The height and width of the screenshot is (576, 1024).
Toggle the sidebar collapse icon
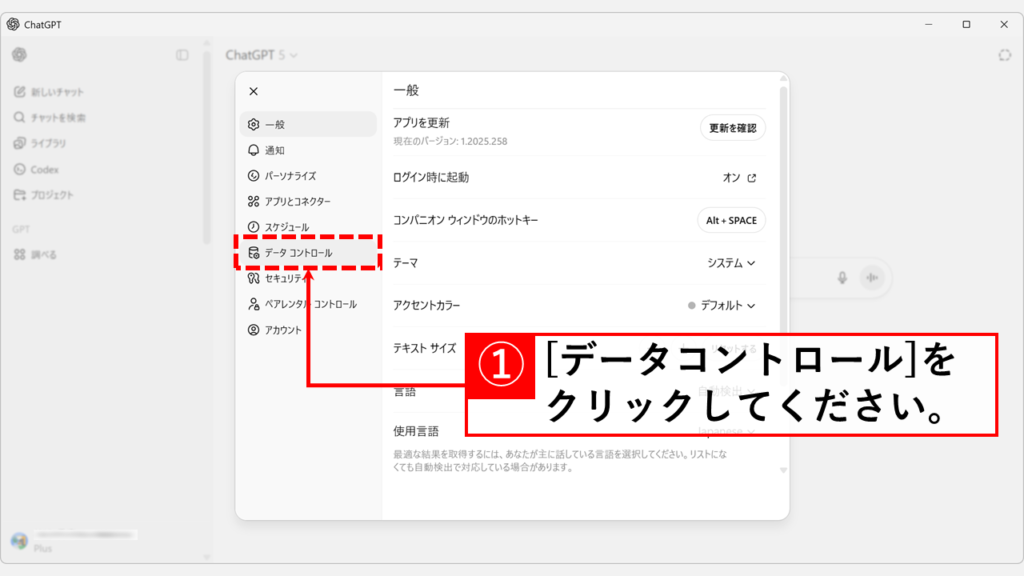point(182,55)
